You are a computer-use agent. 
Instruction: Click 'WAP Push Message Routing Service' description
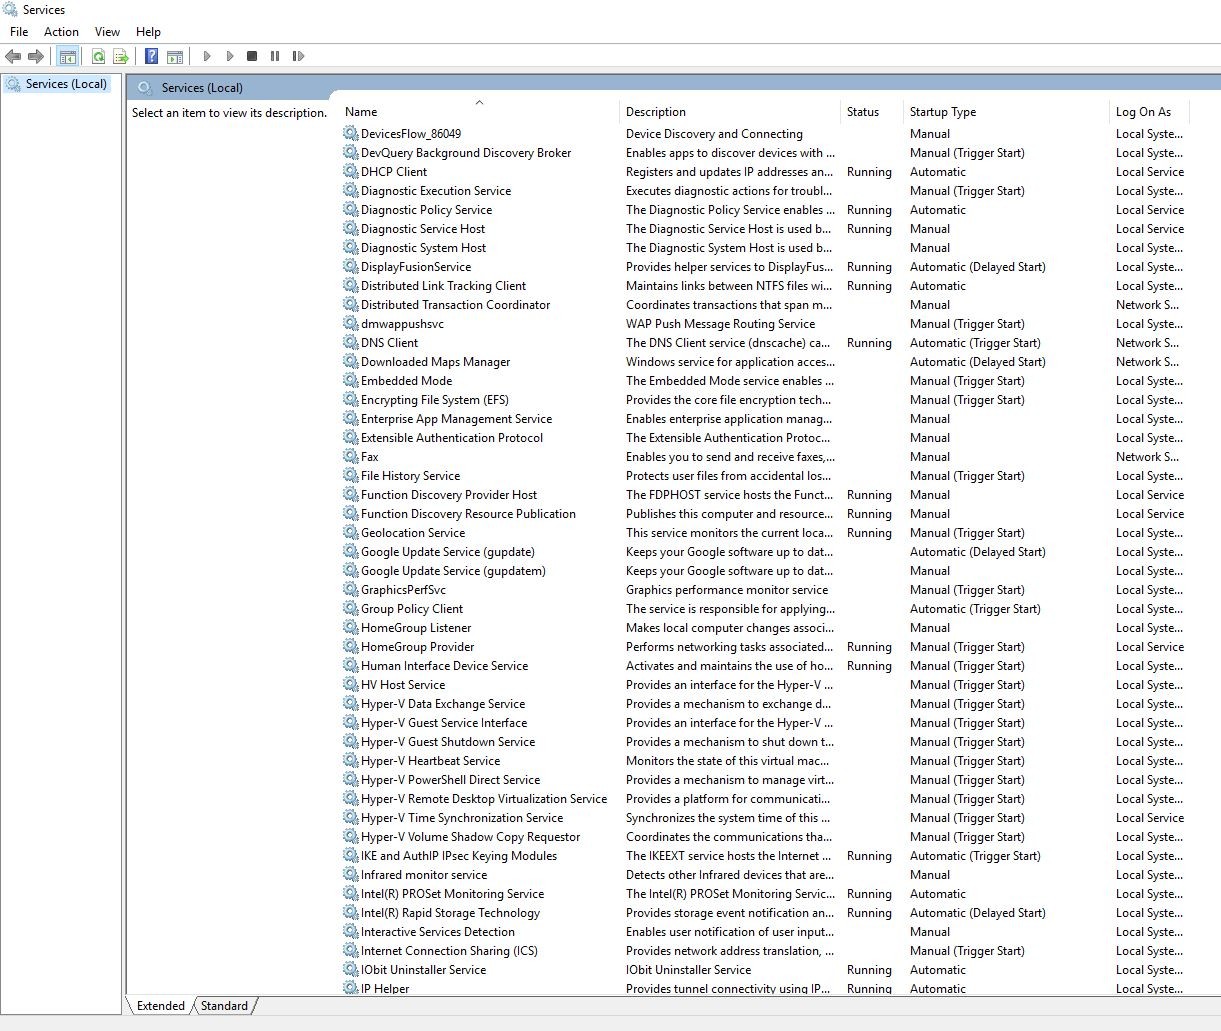pos(720,323)
